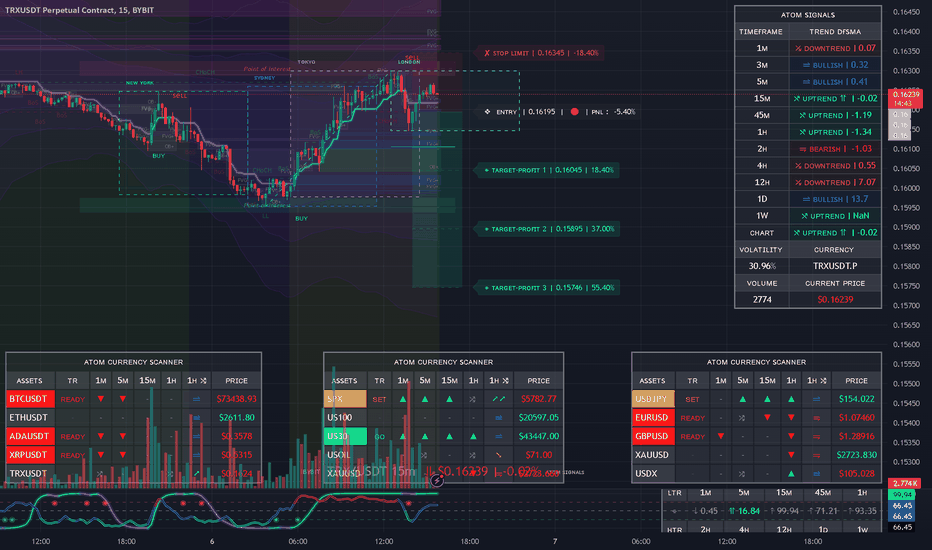
Task: Click the X icon on the STOP LIMIT label
Action: tap(487, 53)
